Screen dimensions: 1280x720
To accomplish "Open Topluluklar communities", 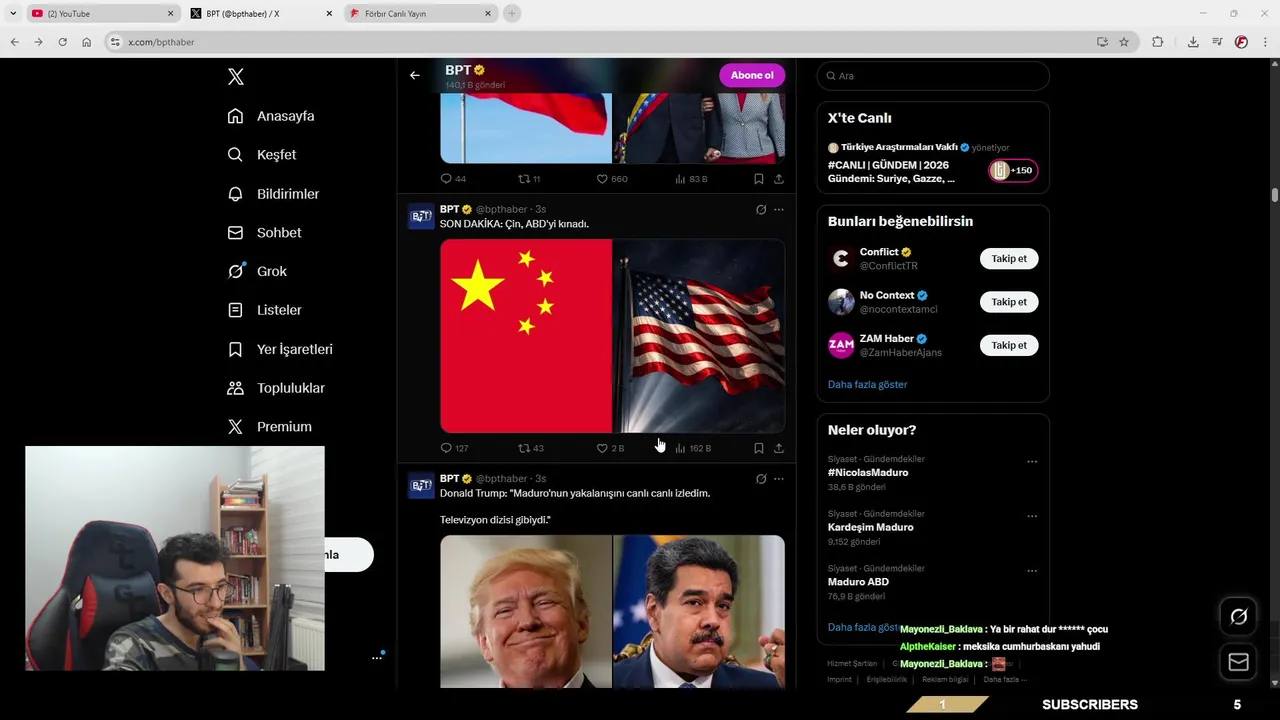I will click(276, 388).
